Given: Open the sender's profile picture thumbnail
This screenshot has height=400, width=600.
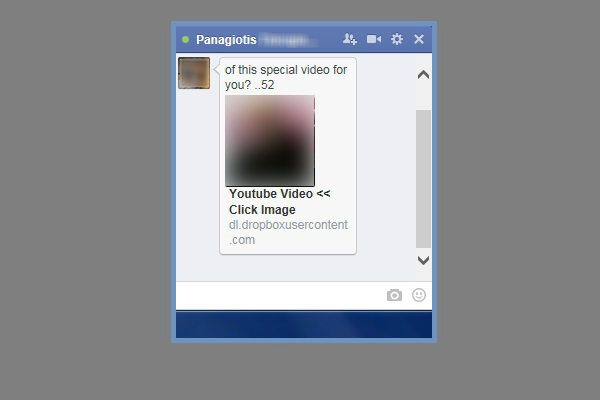Looking at the screenshot, I should (x=194, y=73).
